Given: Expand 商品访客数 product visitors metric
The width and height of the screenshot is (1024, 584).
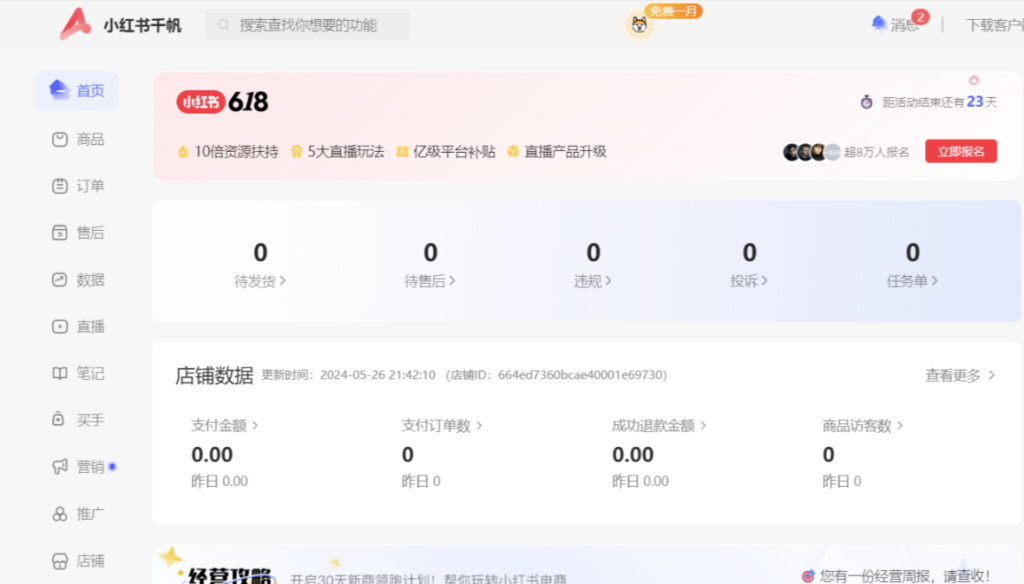Looking at the screenshot, I should [863, 426].
